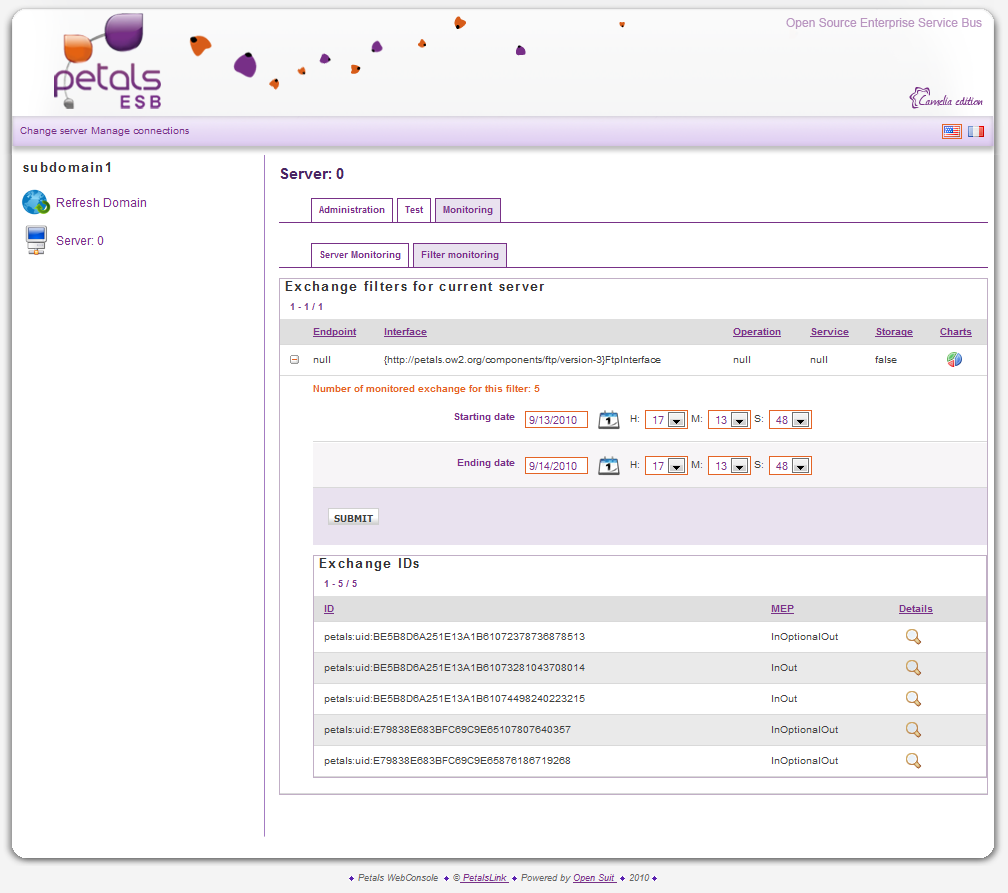Sort exchange list by MEP column

click(782, 609)
